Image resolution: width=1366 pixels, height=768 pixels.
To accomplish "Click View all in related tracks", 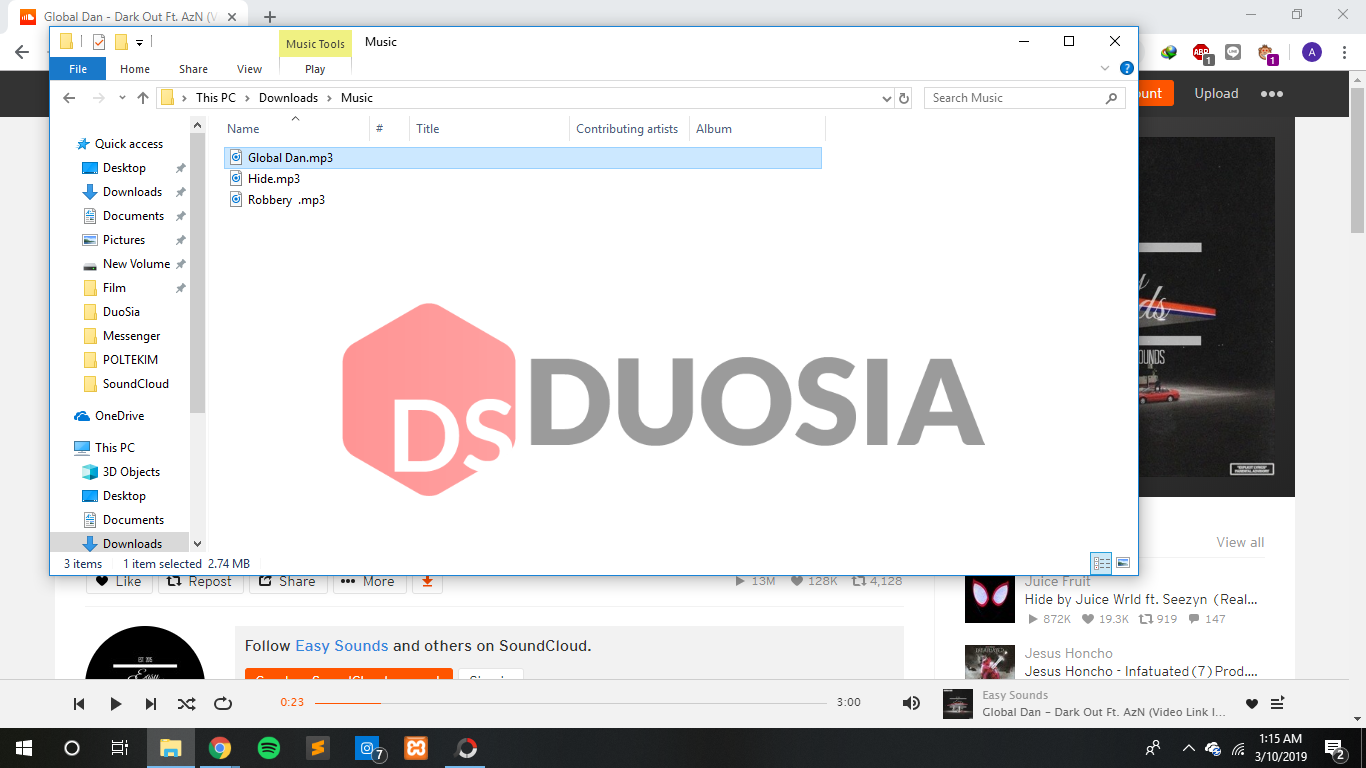I will pyautogui.click(x=1240, y=542).
